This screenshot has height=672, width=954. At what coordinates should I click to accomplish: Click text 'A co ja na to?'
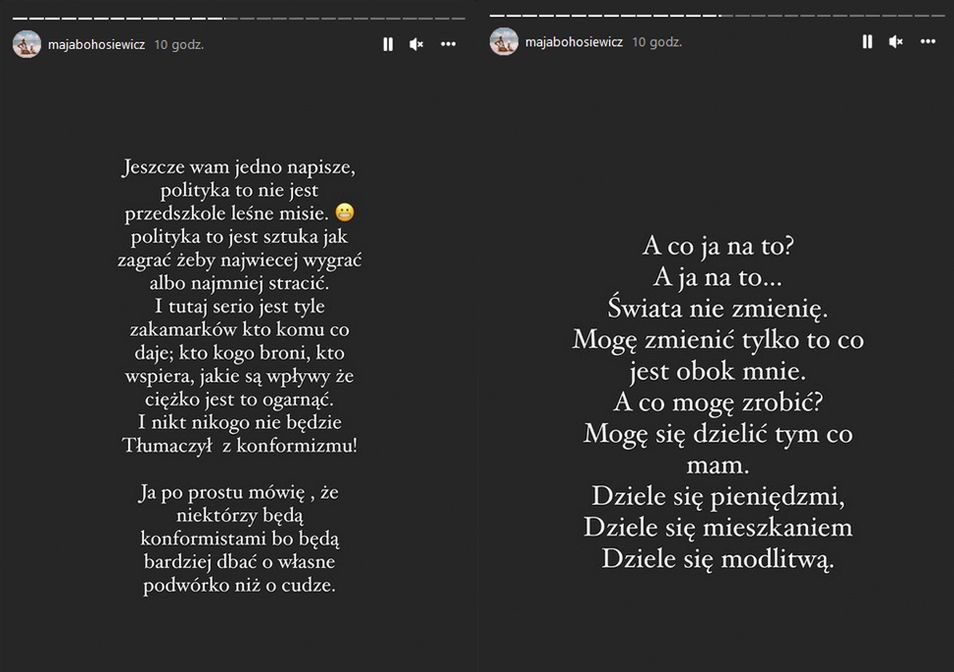pos(718,246)
